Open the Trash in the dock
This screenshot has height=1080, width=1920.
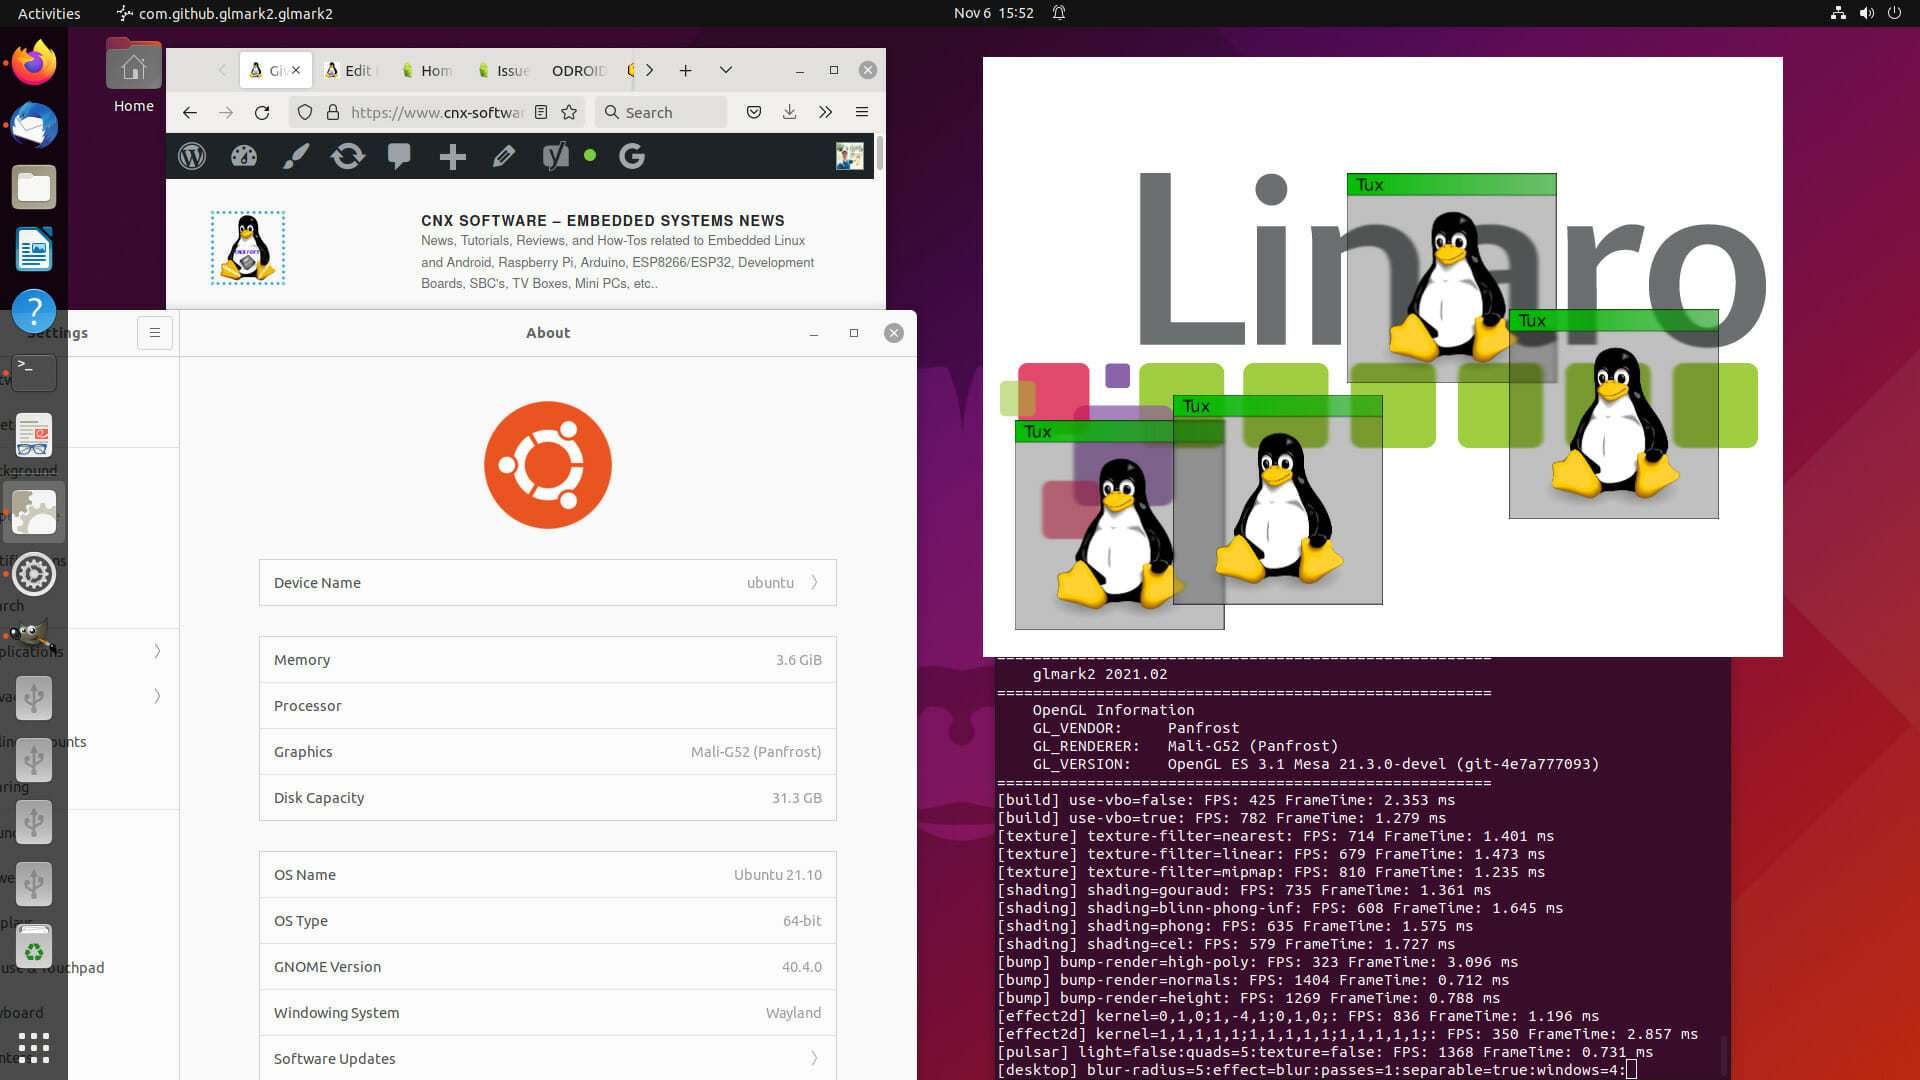(x=34, y=947)
